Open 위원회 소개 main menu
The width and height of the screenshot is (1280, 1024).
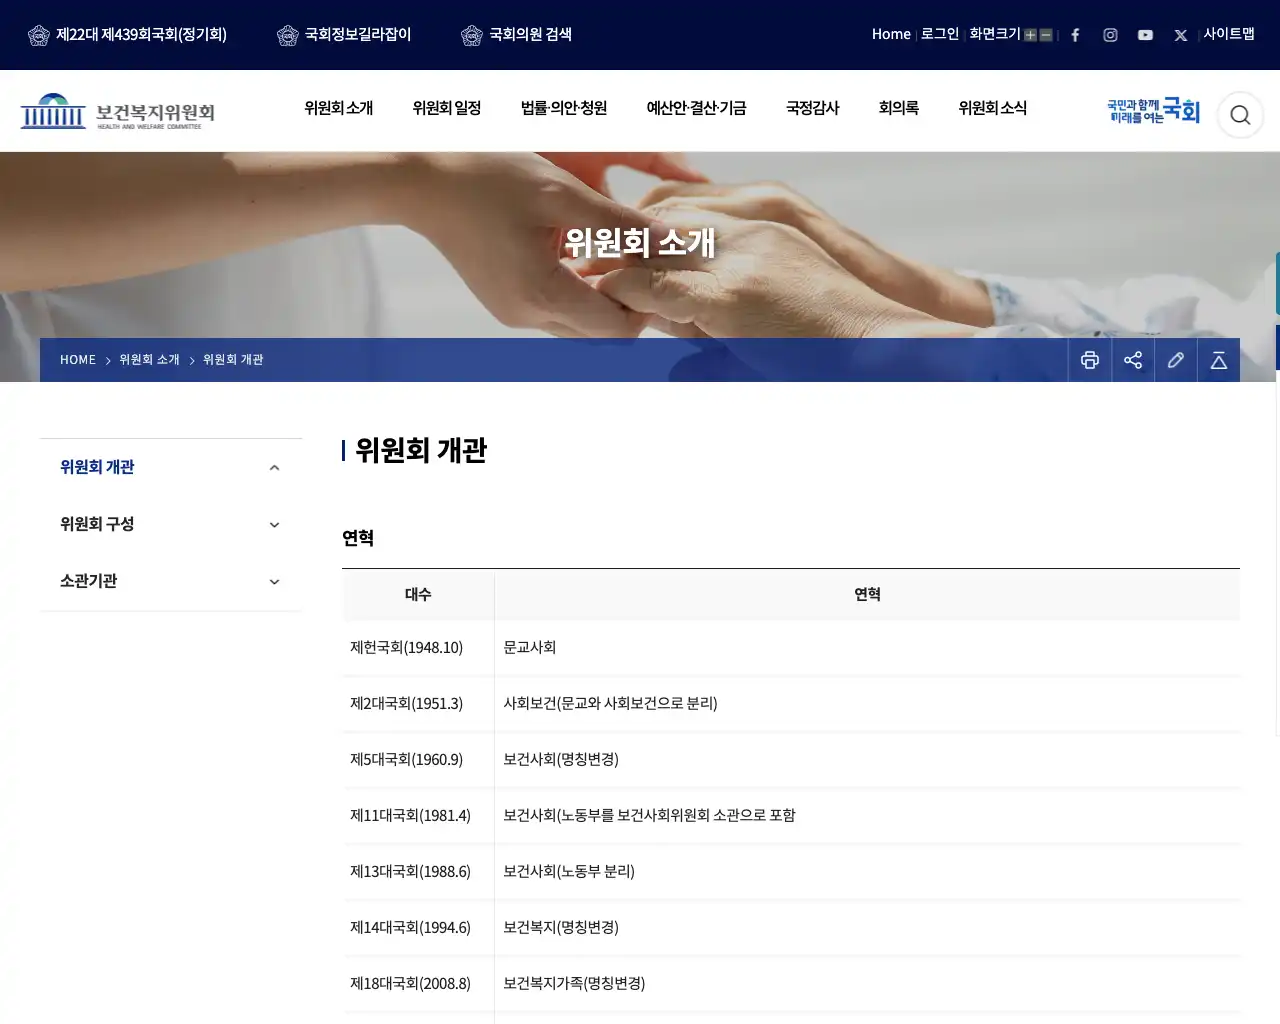[x=339, y=108]
